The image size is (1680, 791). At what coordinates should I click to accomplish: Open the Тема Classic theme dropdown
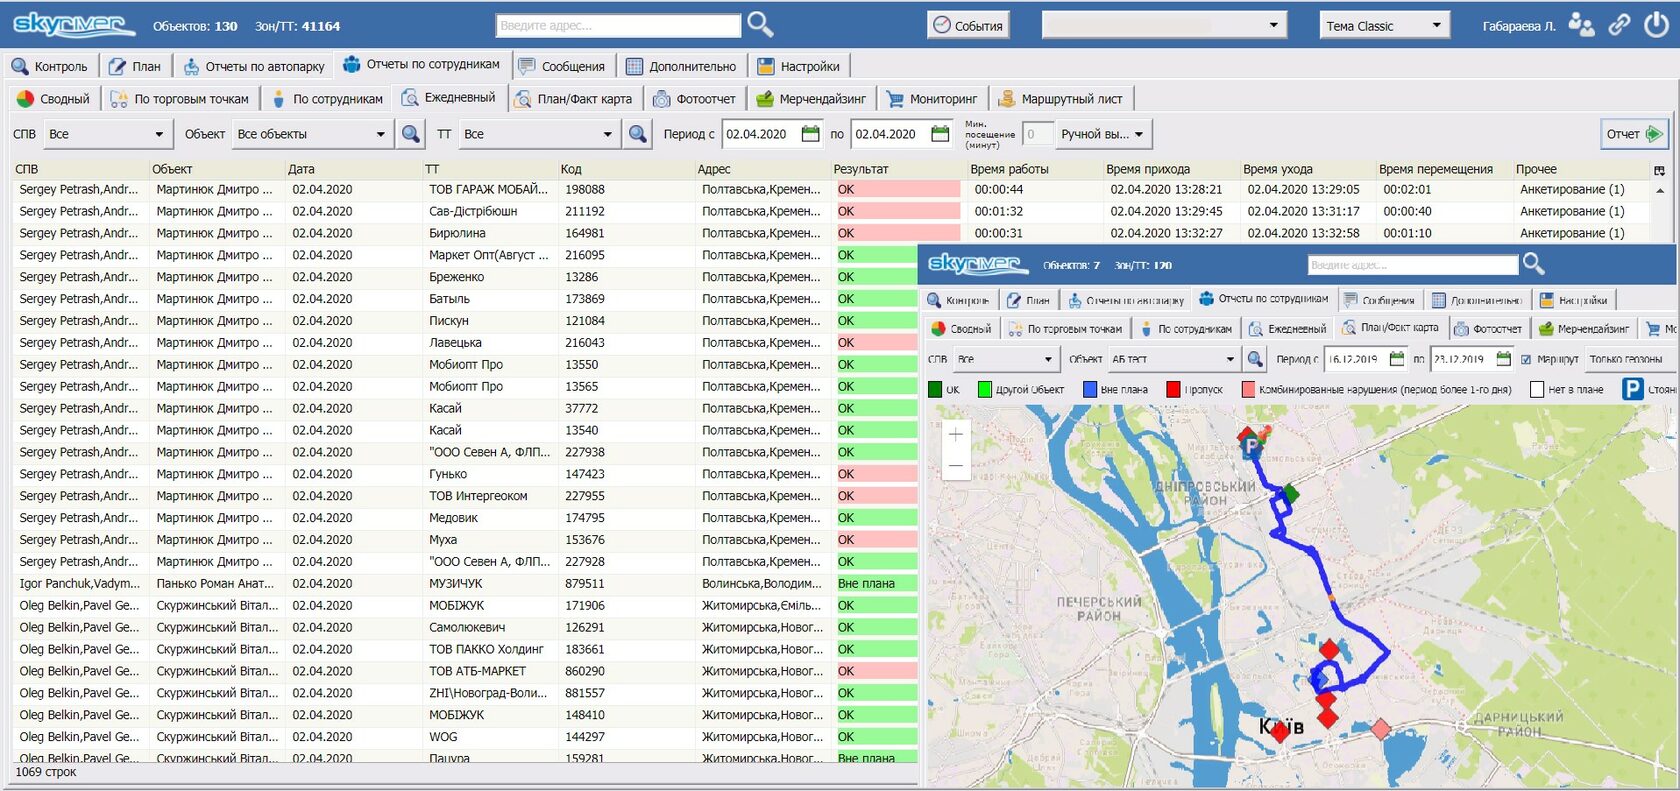[x=1436, y=26]
